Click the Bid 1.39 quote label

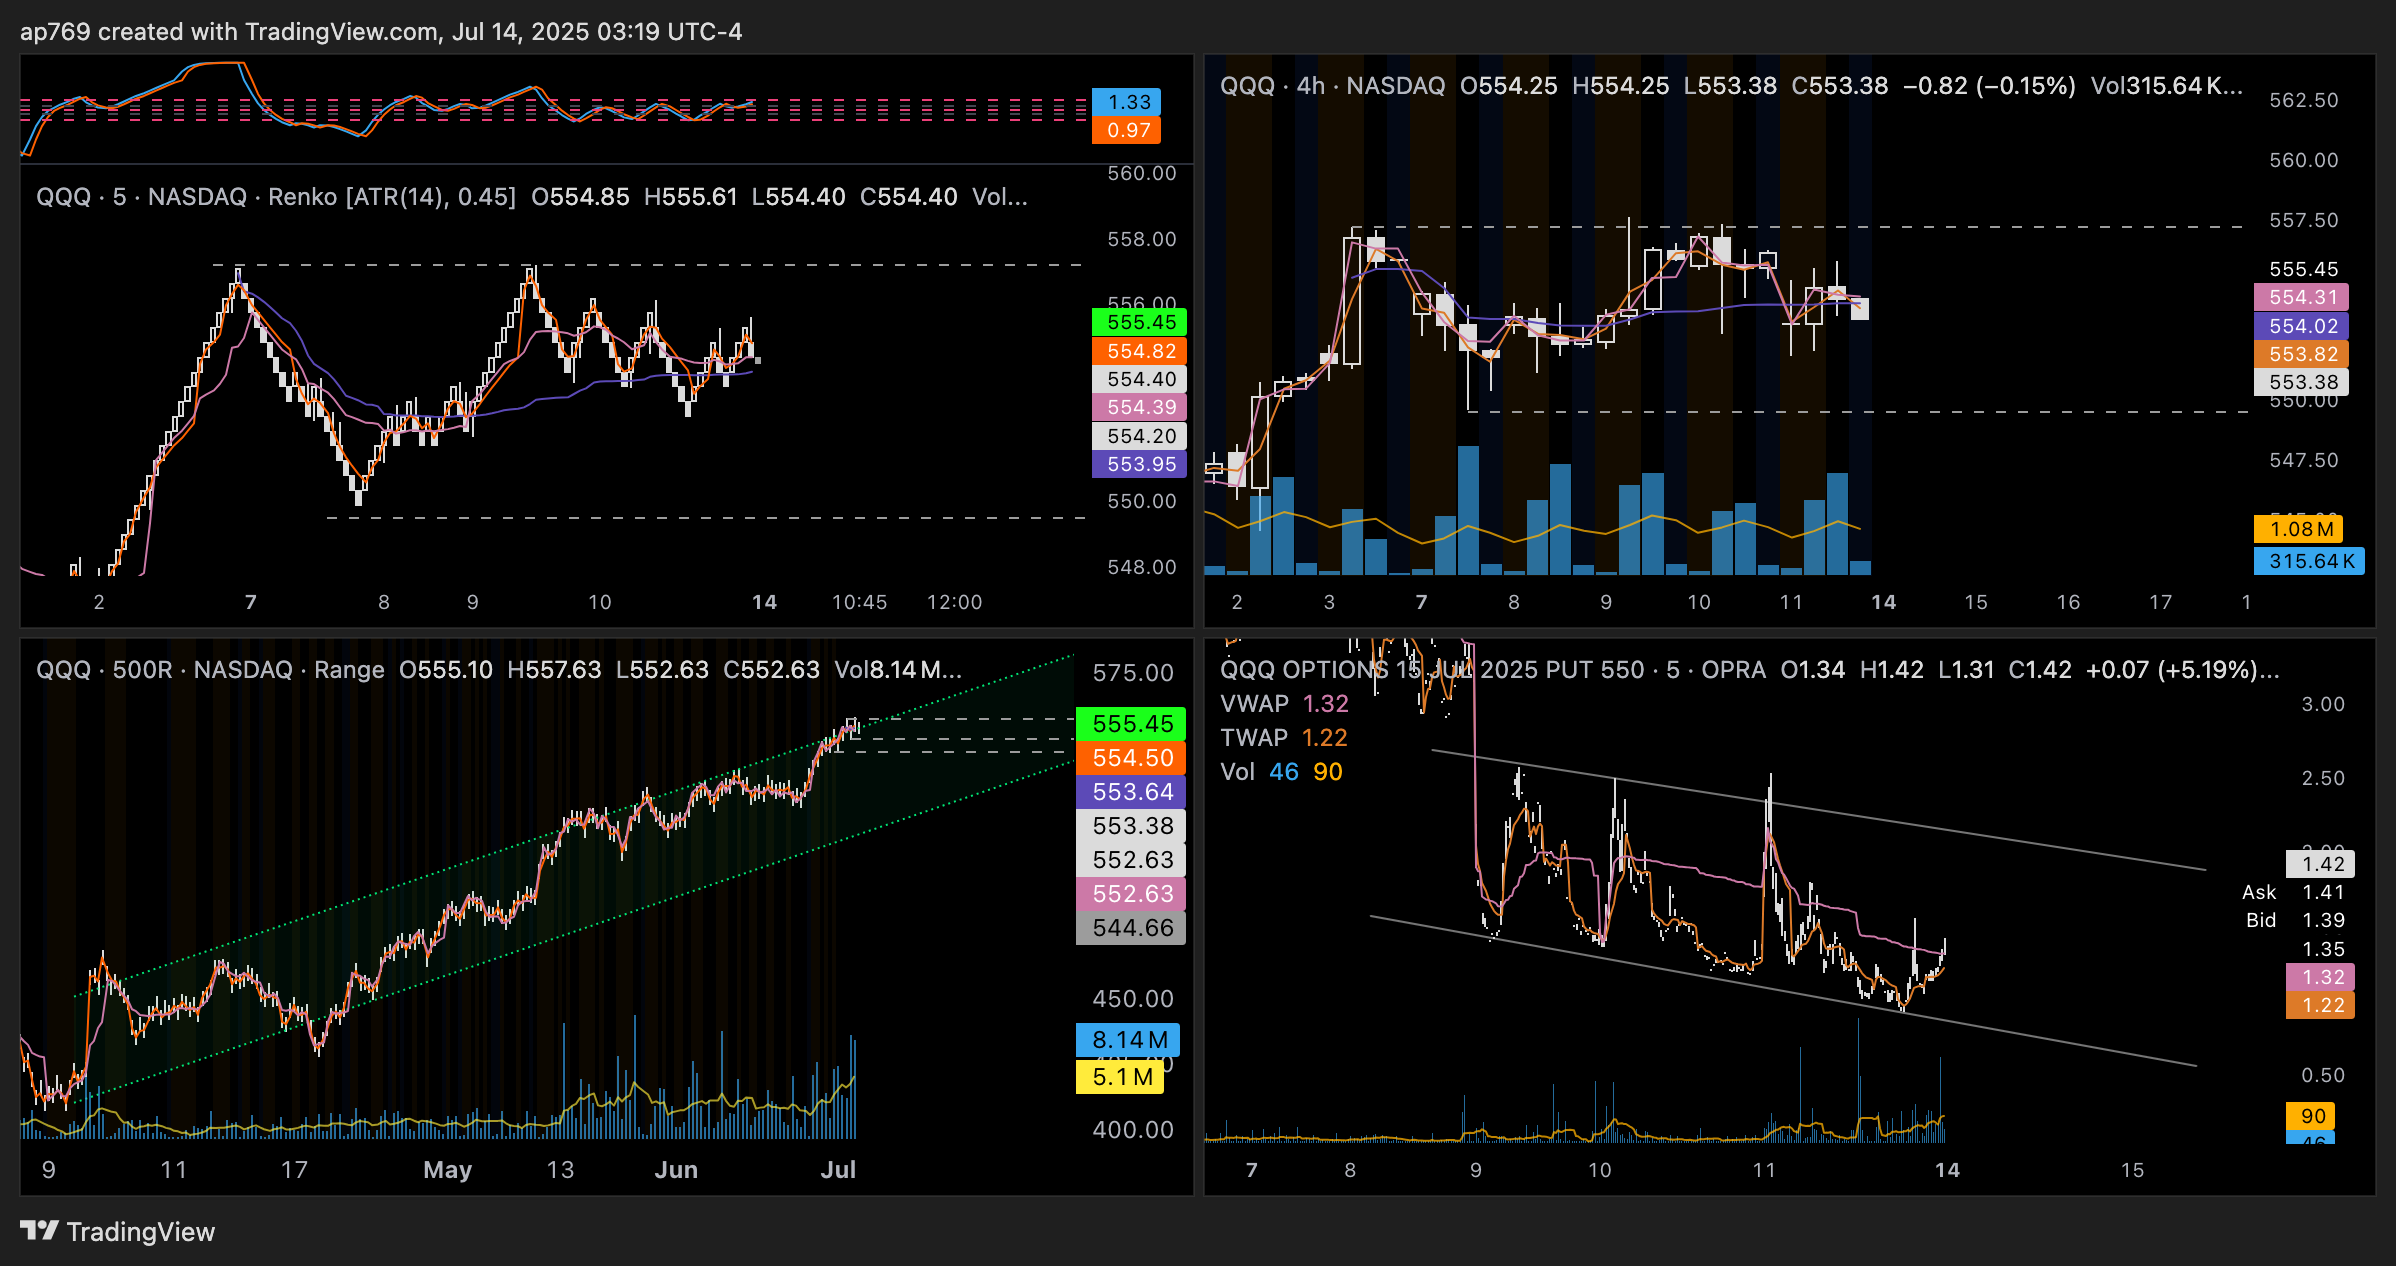tap(2295, 921)
